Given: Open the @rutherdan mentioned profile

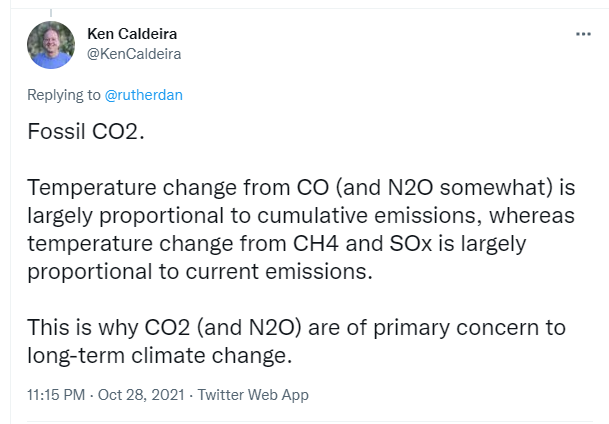Looking at the screenshot, I should 144,95.
